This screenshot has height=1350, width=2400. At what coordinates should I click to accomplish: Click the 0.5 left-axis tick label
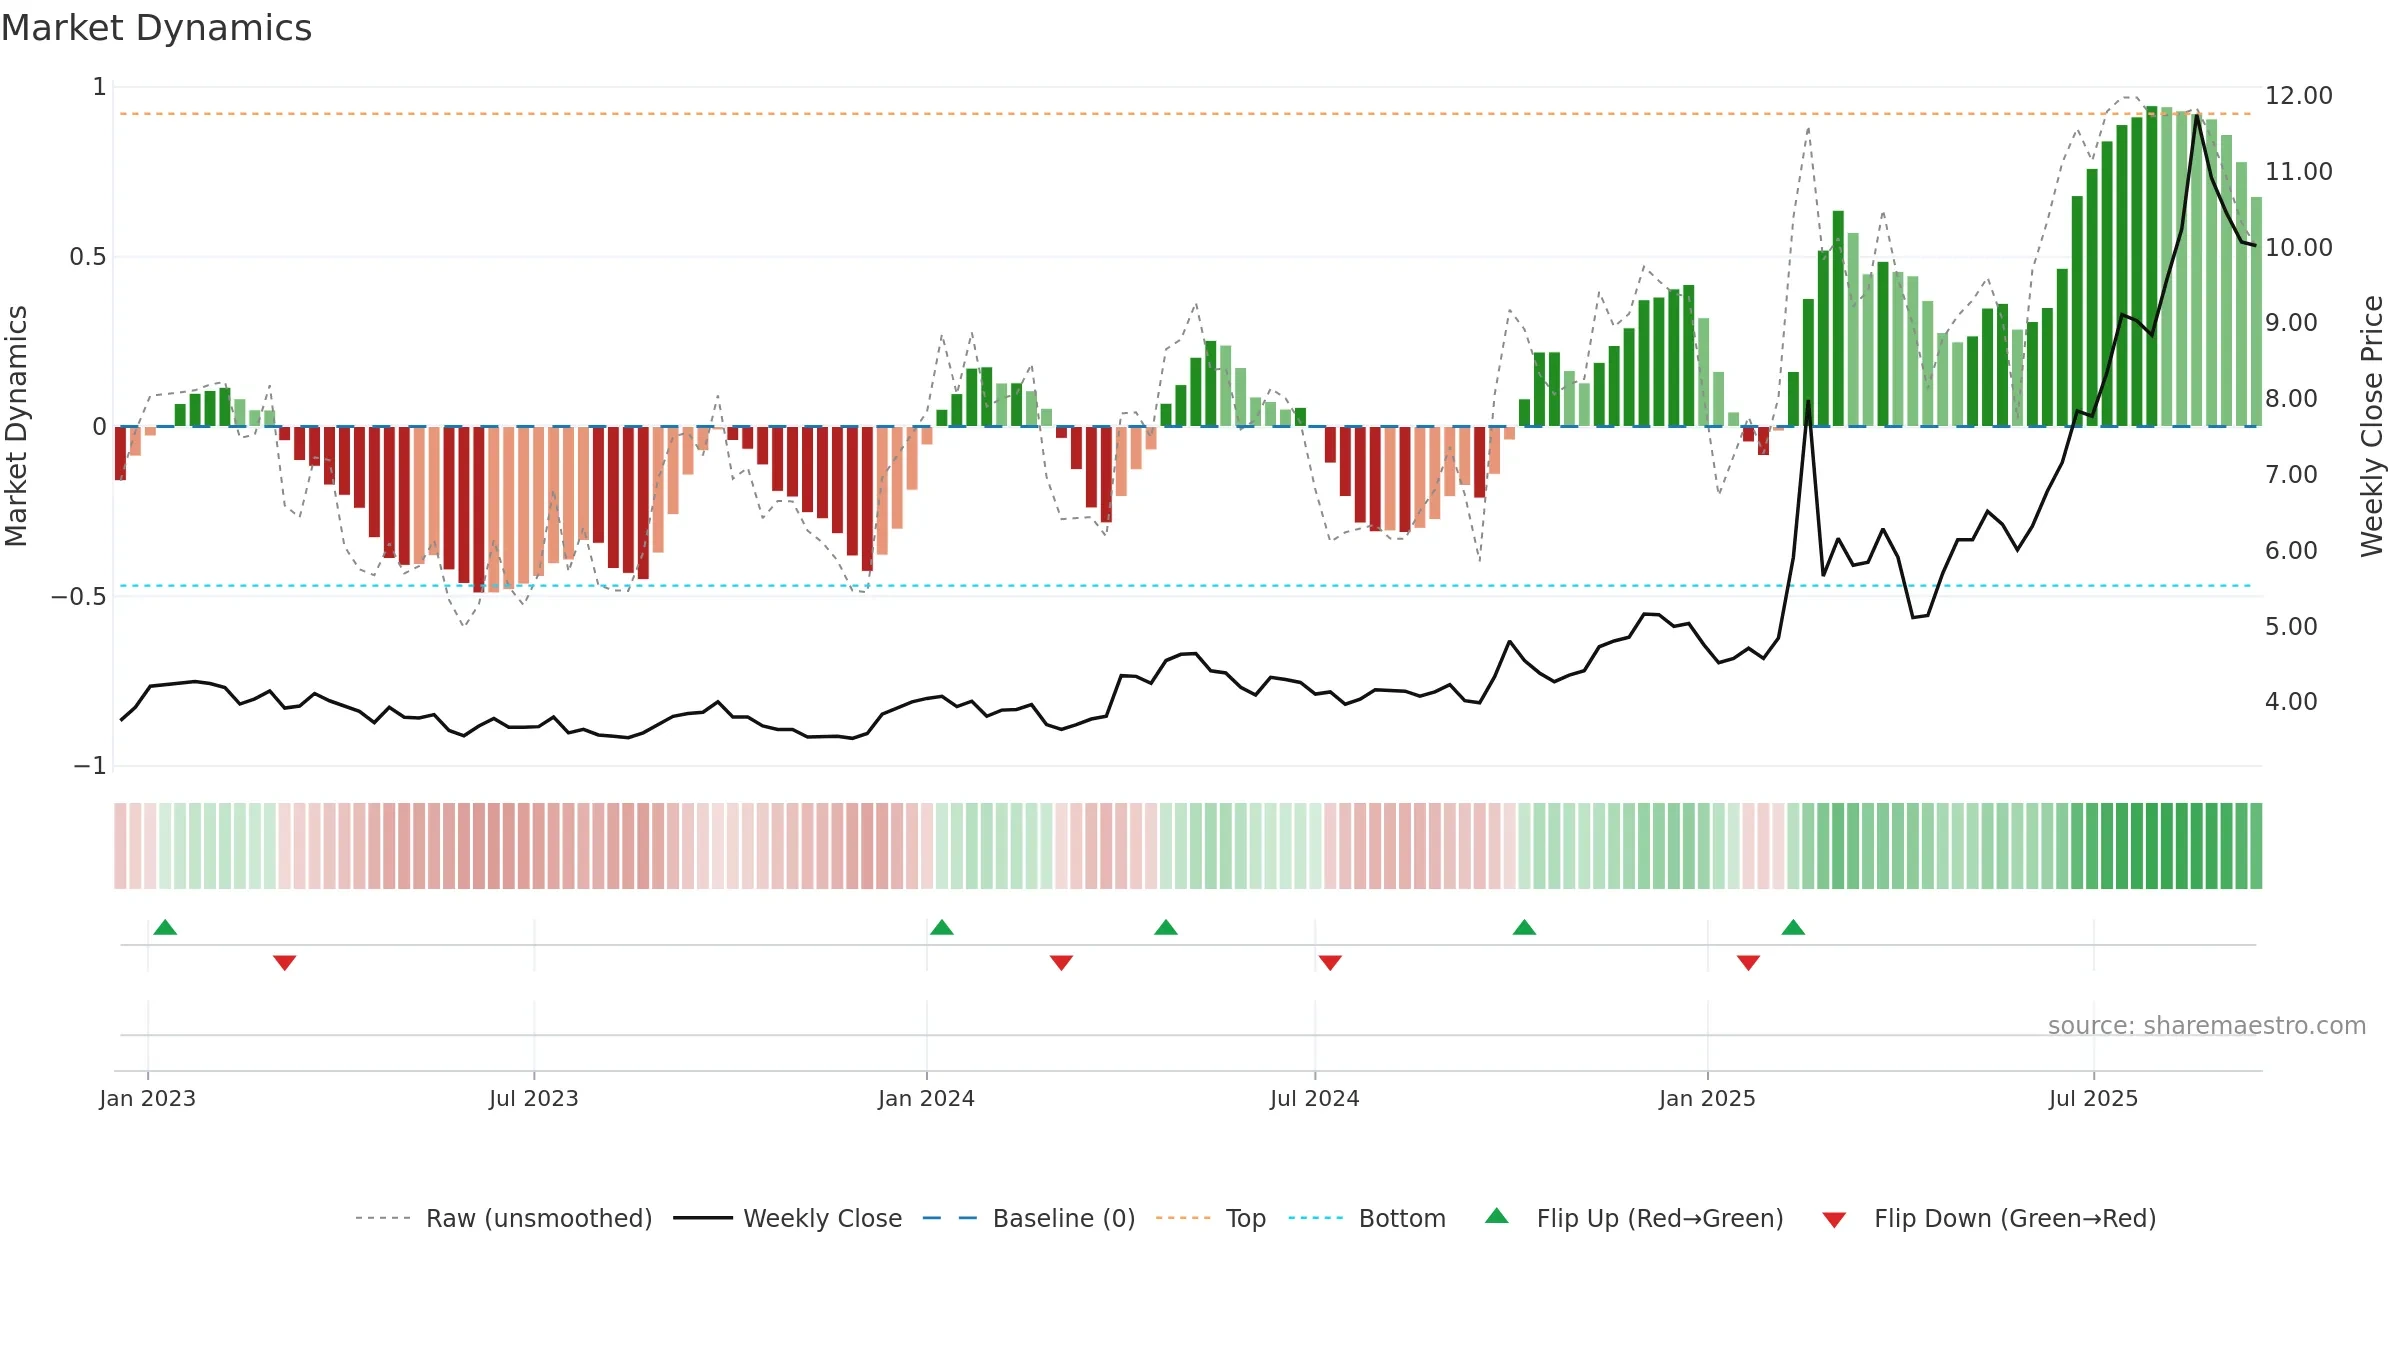click(88, 256)
